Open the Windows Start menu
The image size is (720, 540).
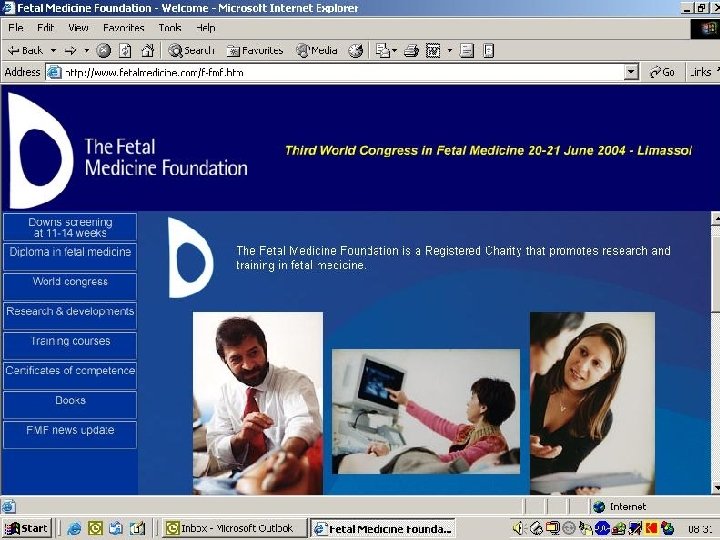(27, 529)
